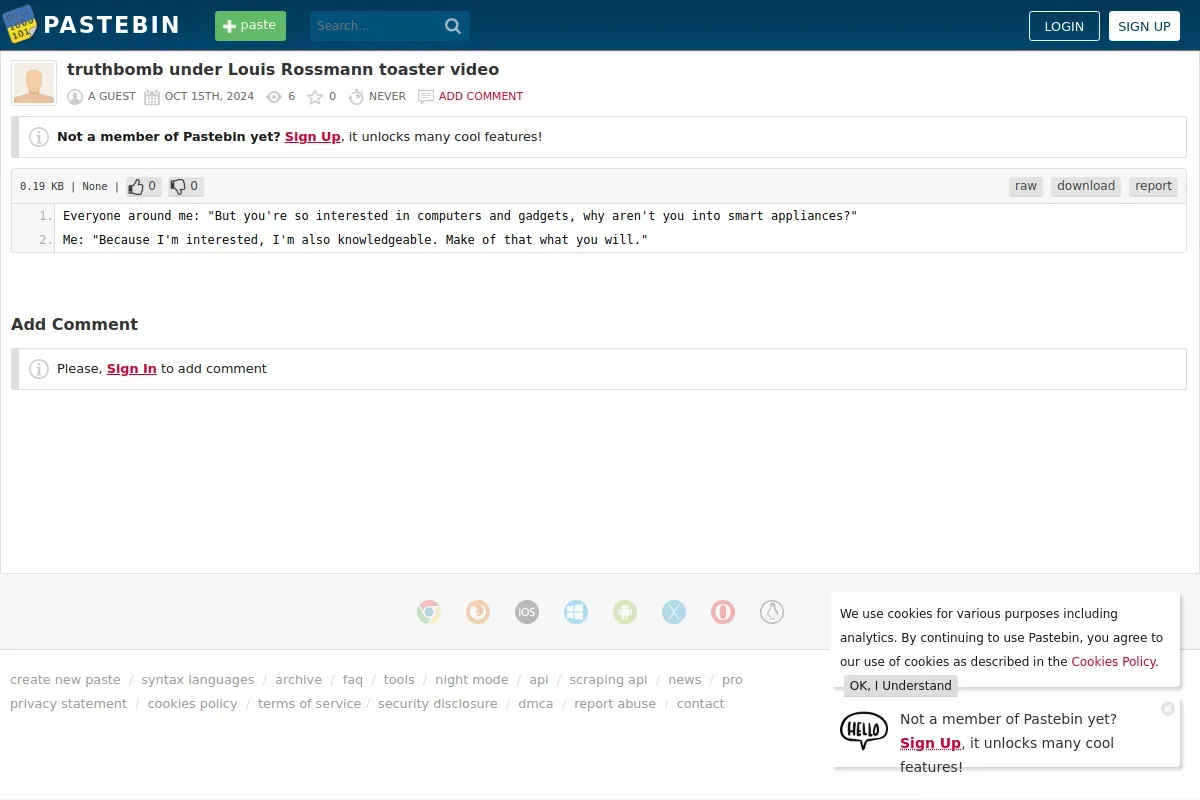Click the SIGN UP button

pyautogui.click(x=1144, y=26)
